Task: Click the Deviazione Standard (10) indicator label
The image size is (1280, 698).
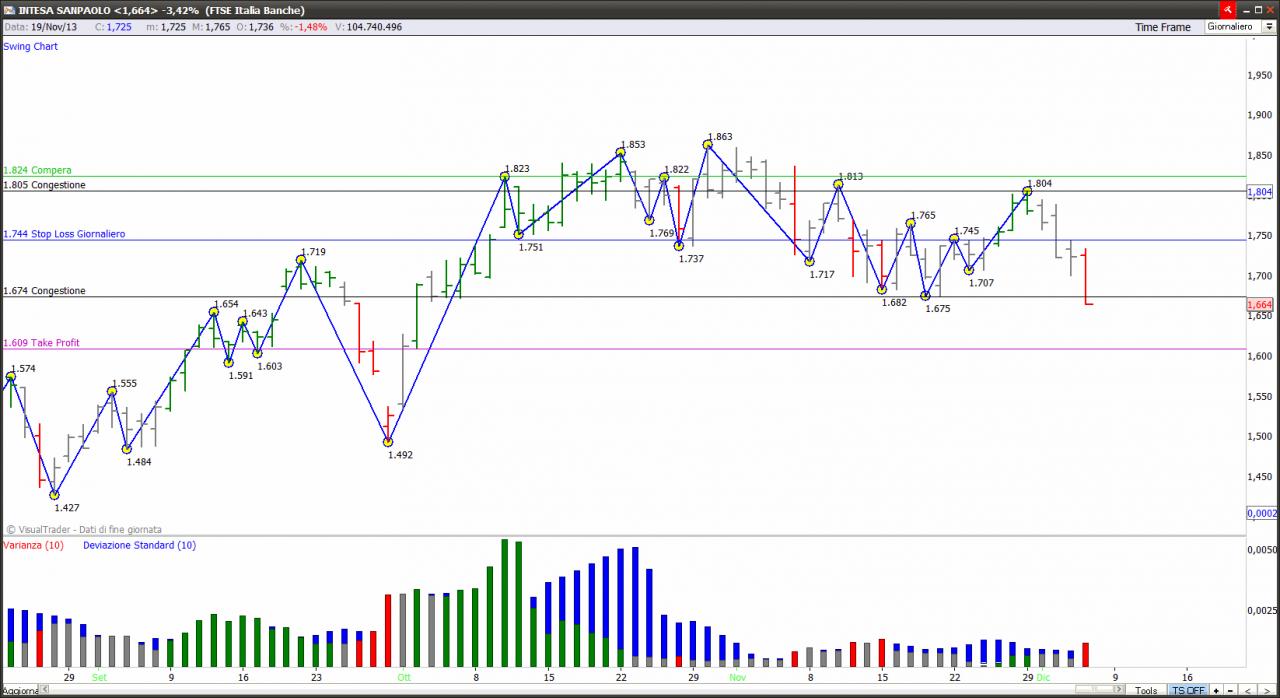Action: point(140,545)
